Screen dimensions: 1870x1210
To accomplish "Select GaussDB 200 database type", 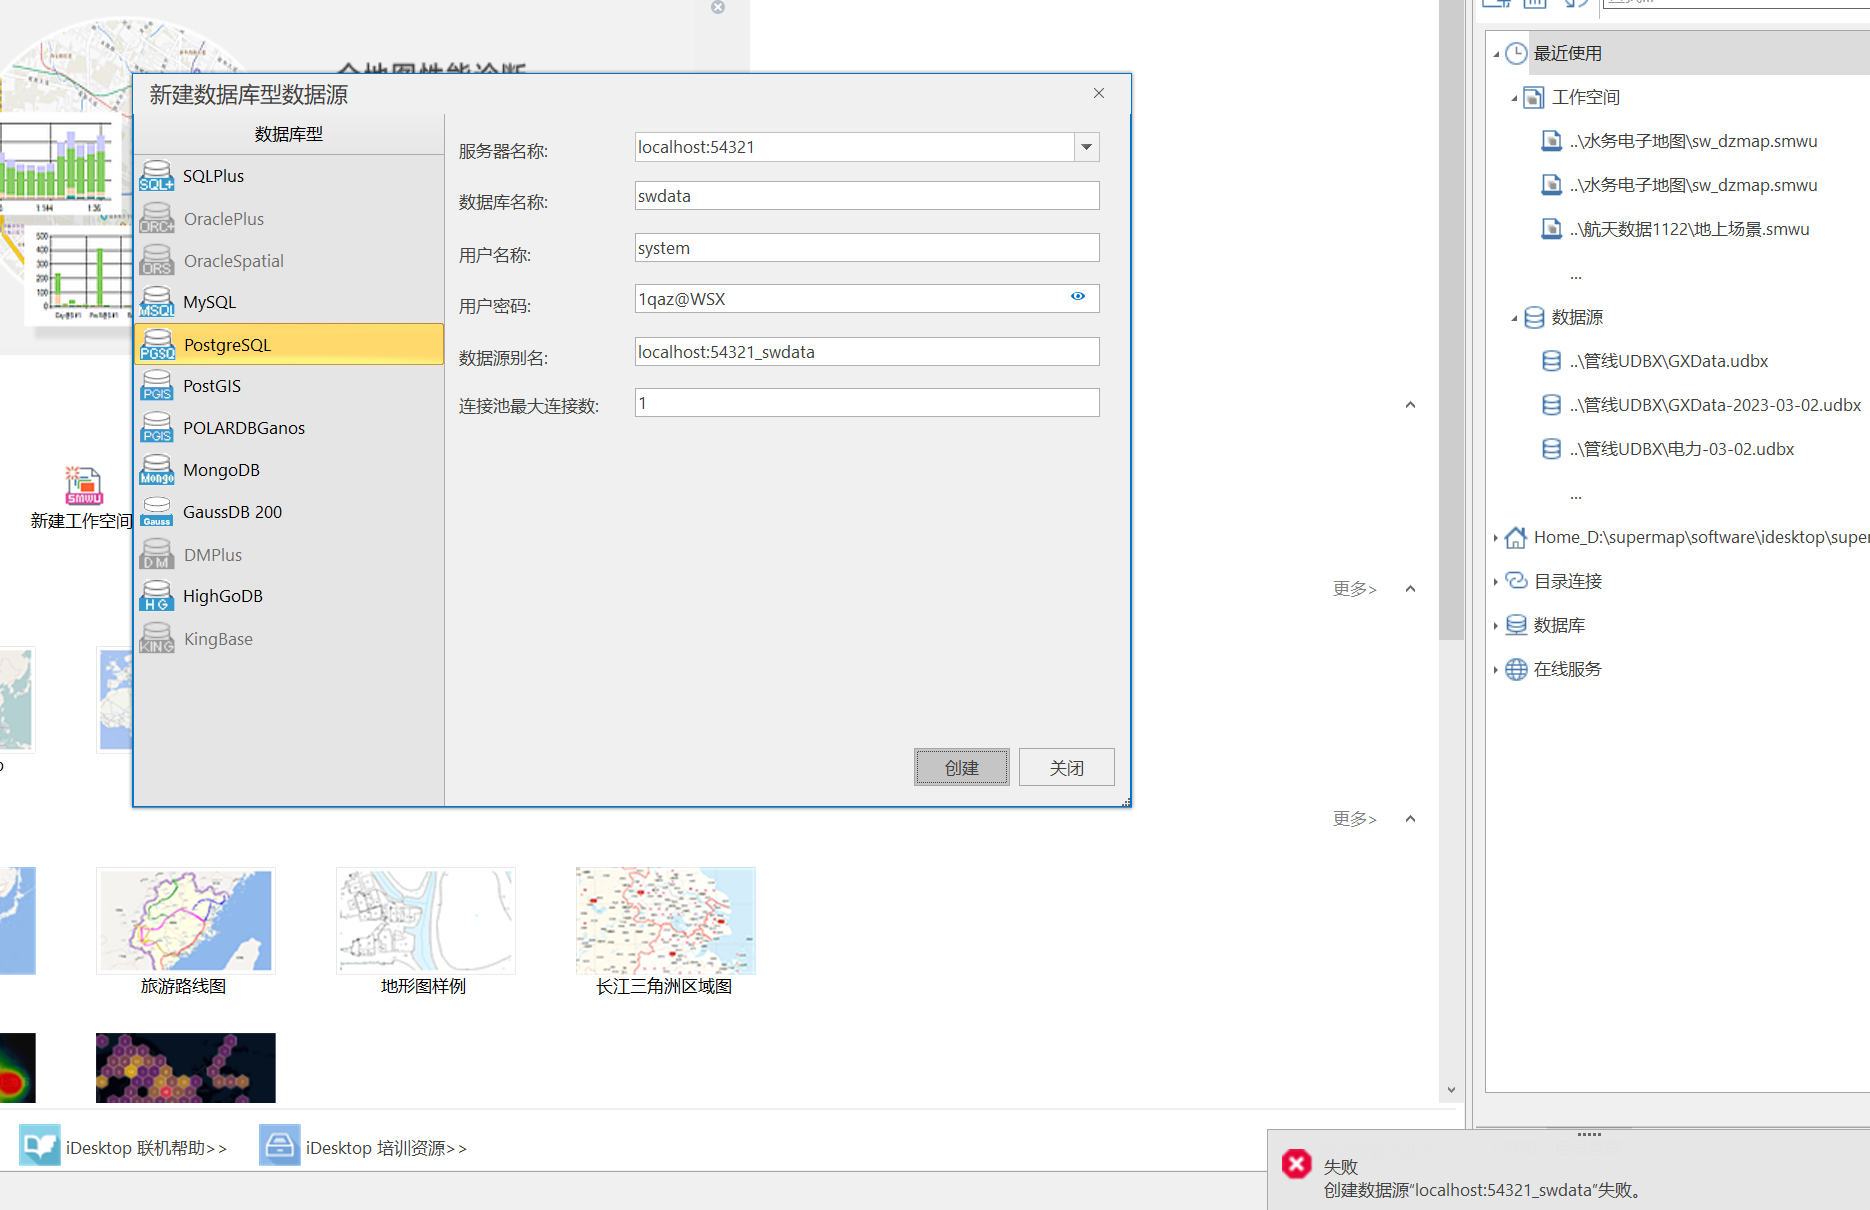I will (288, 512).
